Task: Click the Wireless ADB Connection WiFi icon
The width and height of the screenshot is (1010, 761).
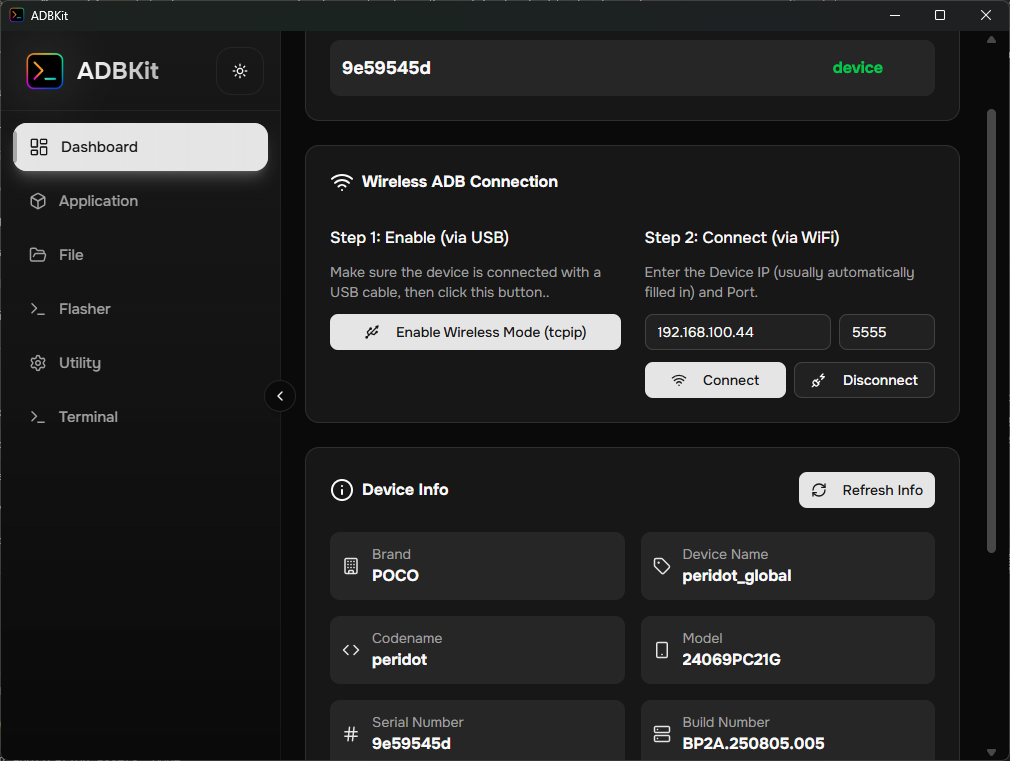Action: [342, 182]
